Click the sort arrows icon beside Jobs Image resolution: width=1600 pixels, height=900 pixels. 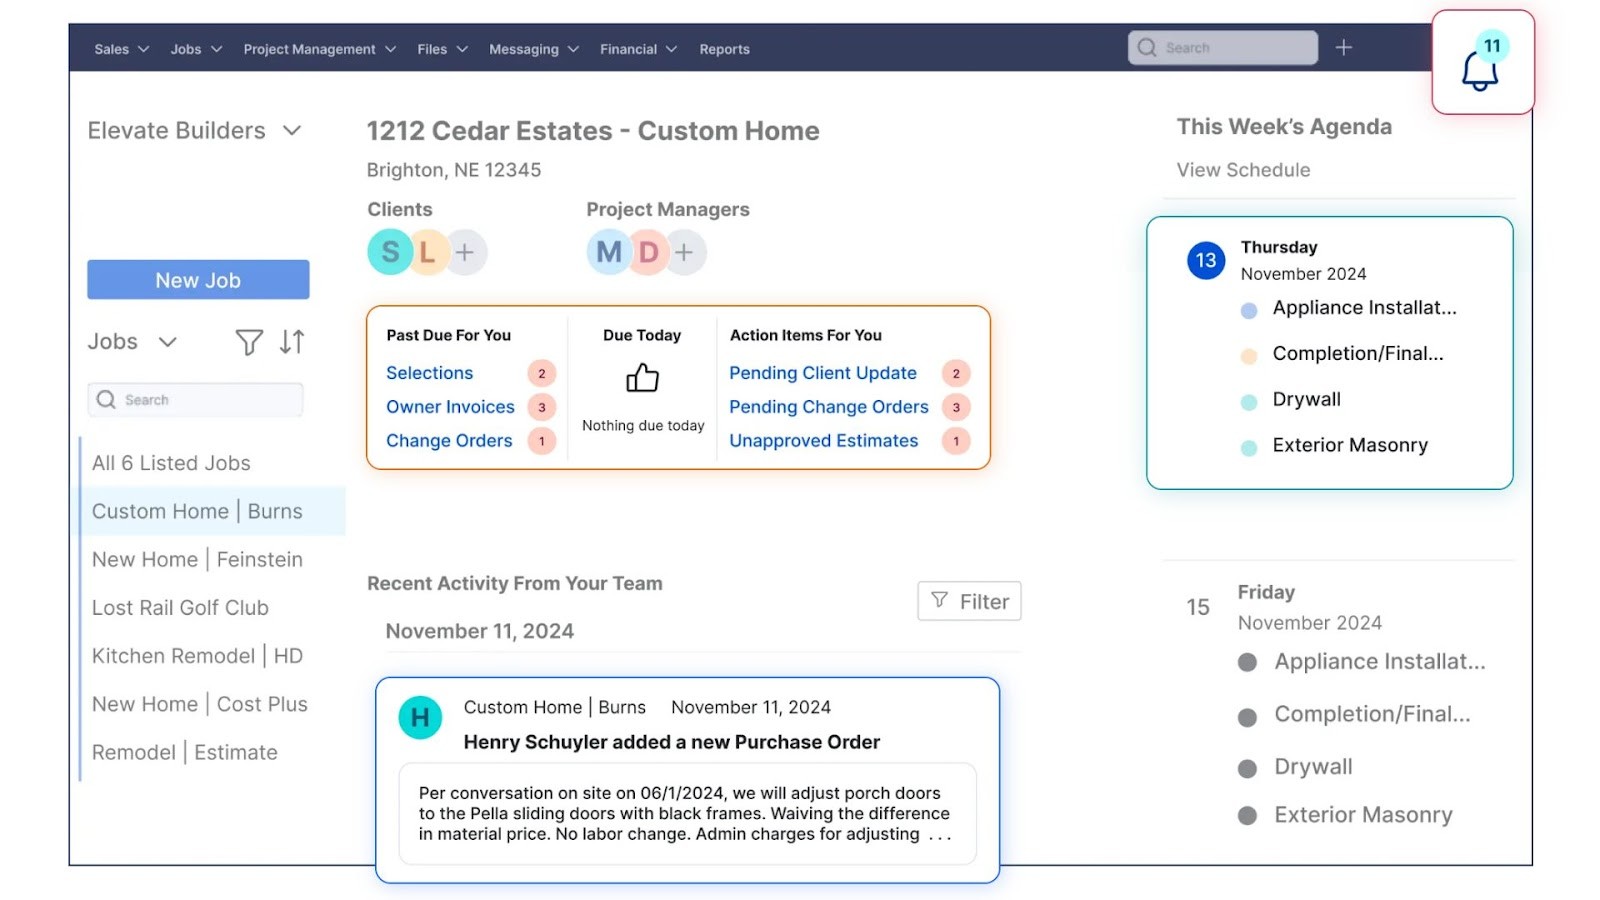point(291,342)
